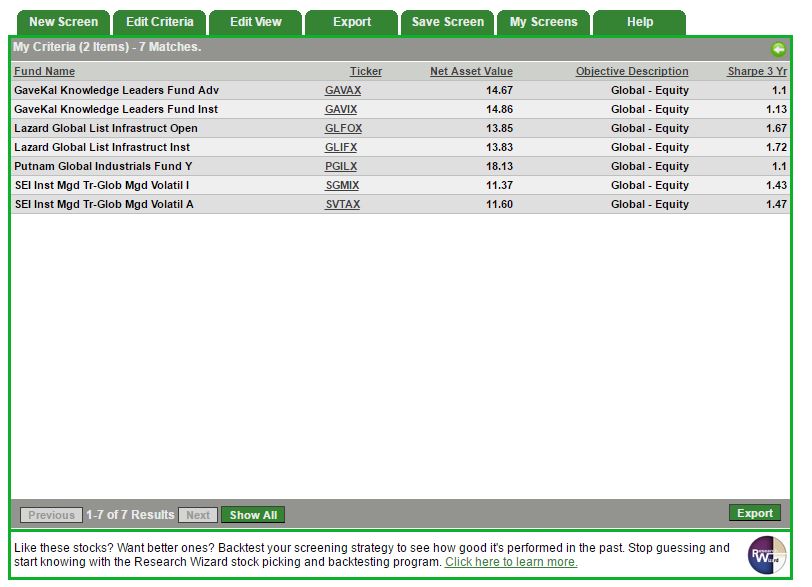Click the 14.86 net asset value
This screenshot has width=812, height=587.
[x=499, y=110]
